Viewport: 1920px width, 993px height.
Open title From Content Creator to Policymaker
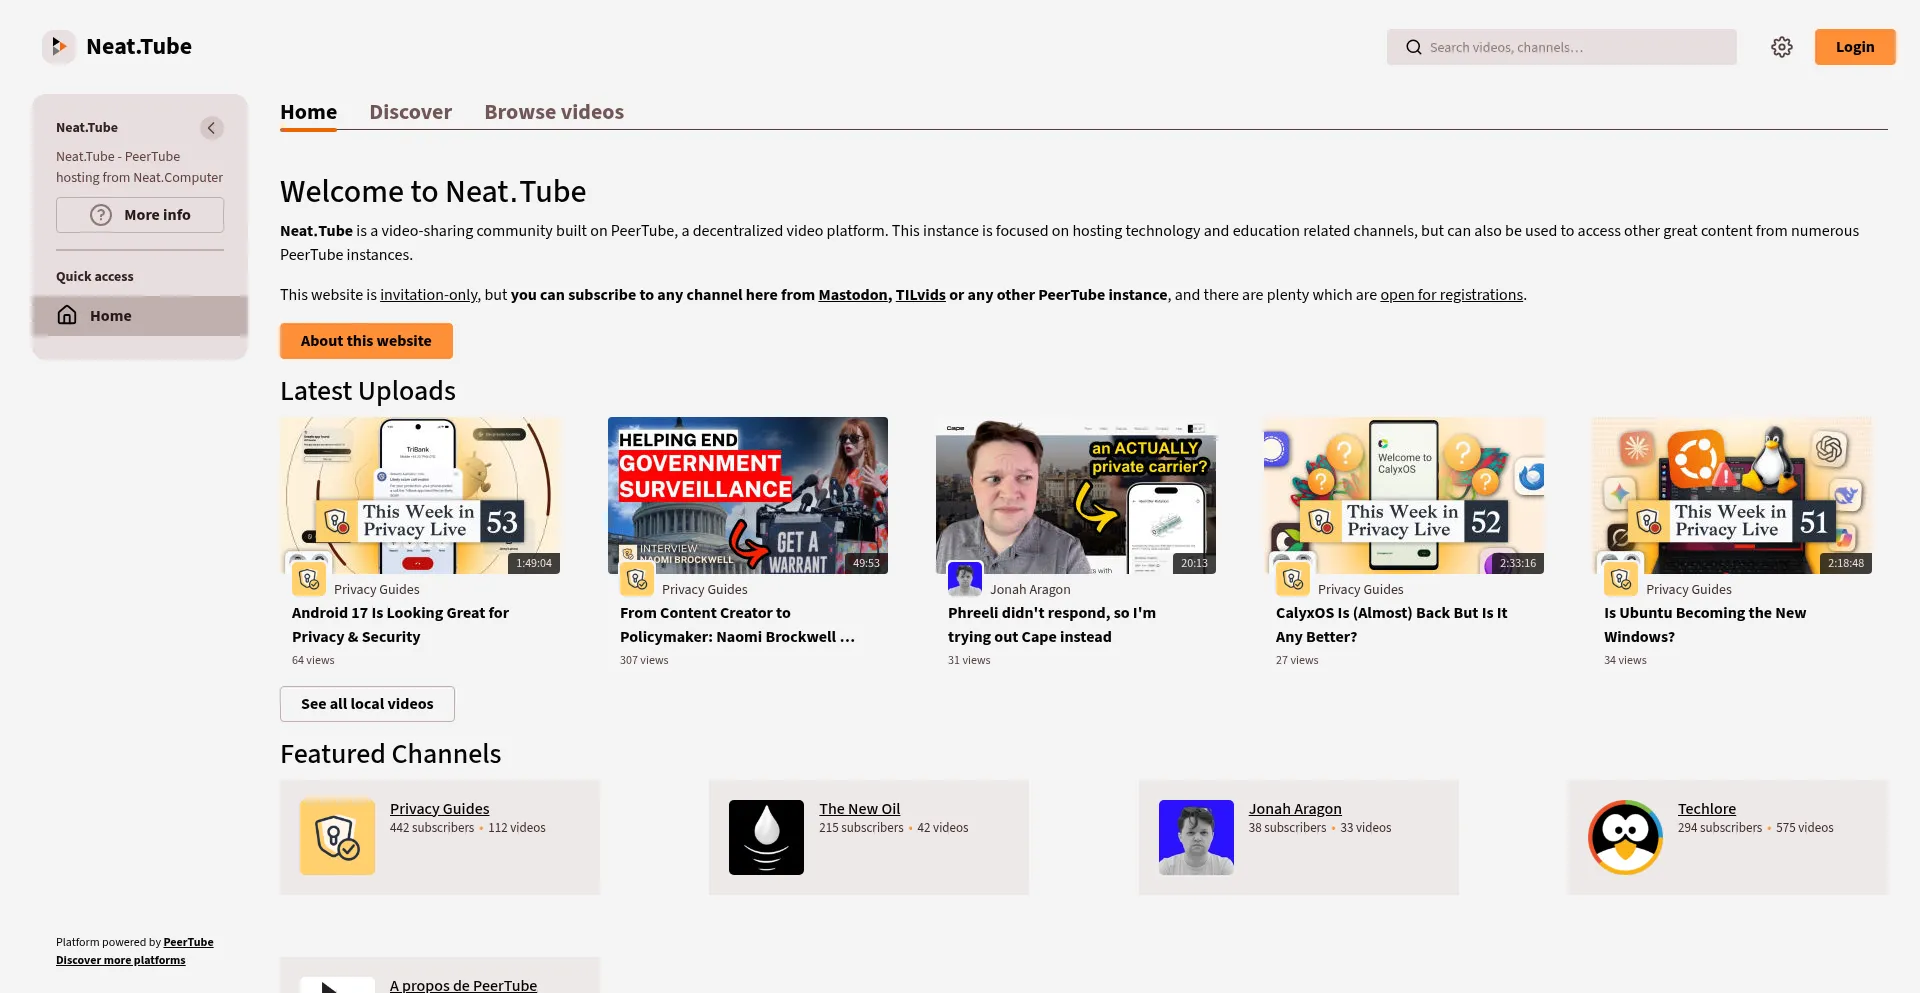737,625
